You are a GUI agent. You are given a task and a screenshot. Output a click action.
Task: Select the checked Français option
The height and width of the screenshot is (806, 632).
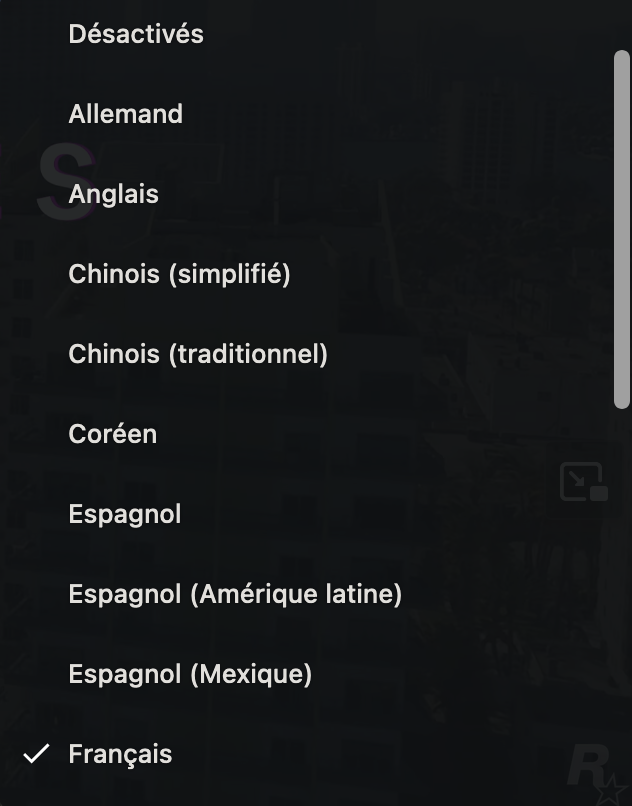click(x=120, y=754)
